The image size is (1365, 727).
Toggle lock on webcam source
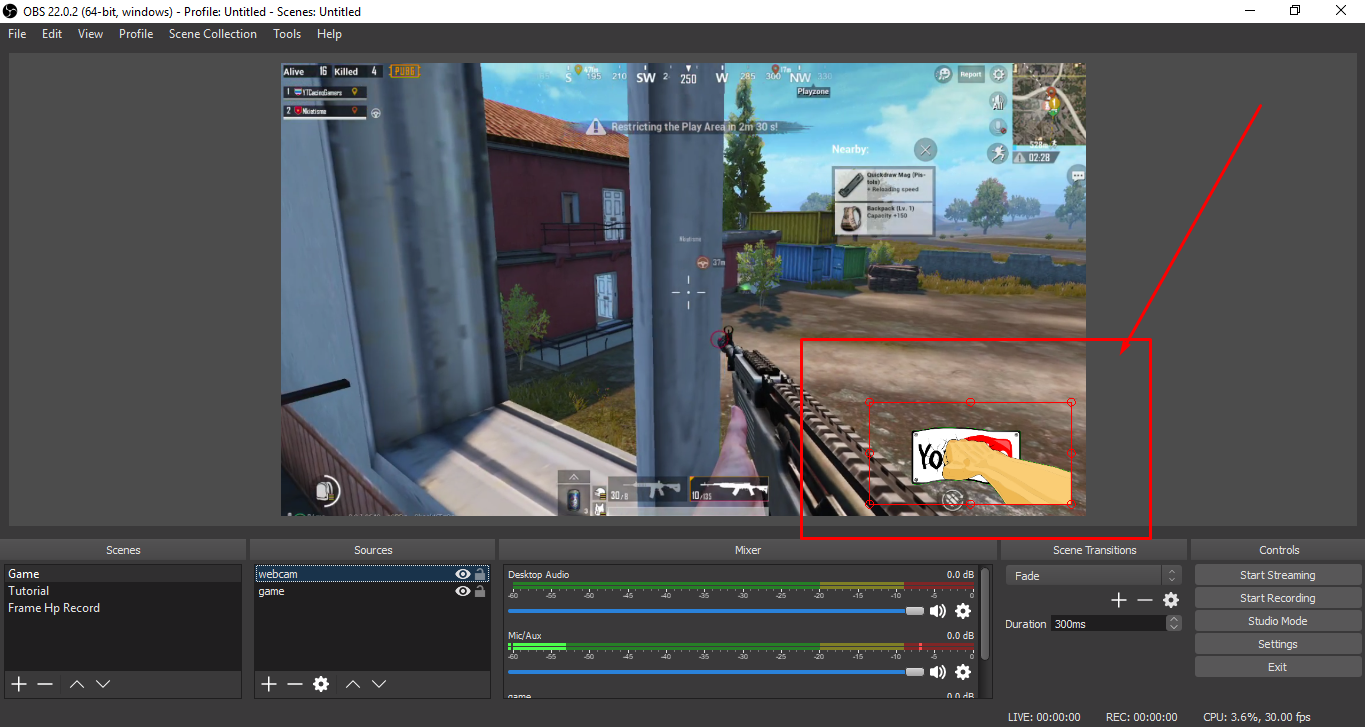pos(480,574)
